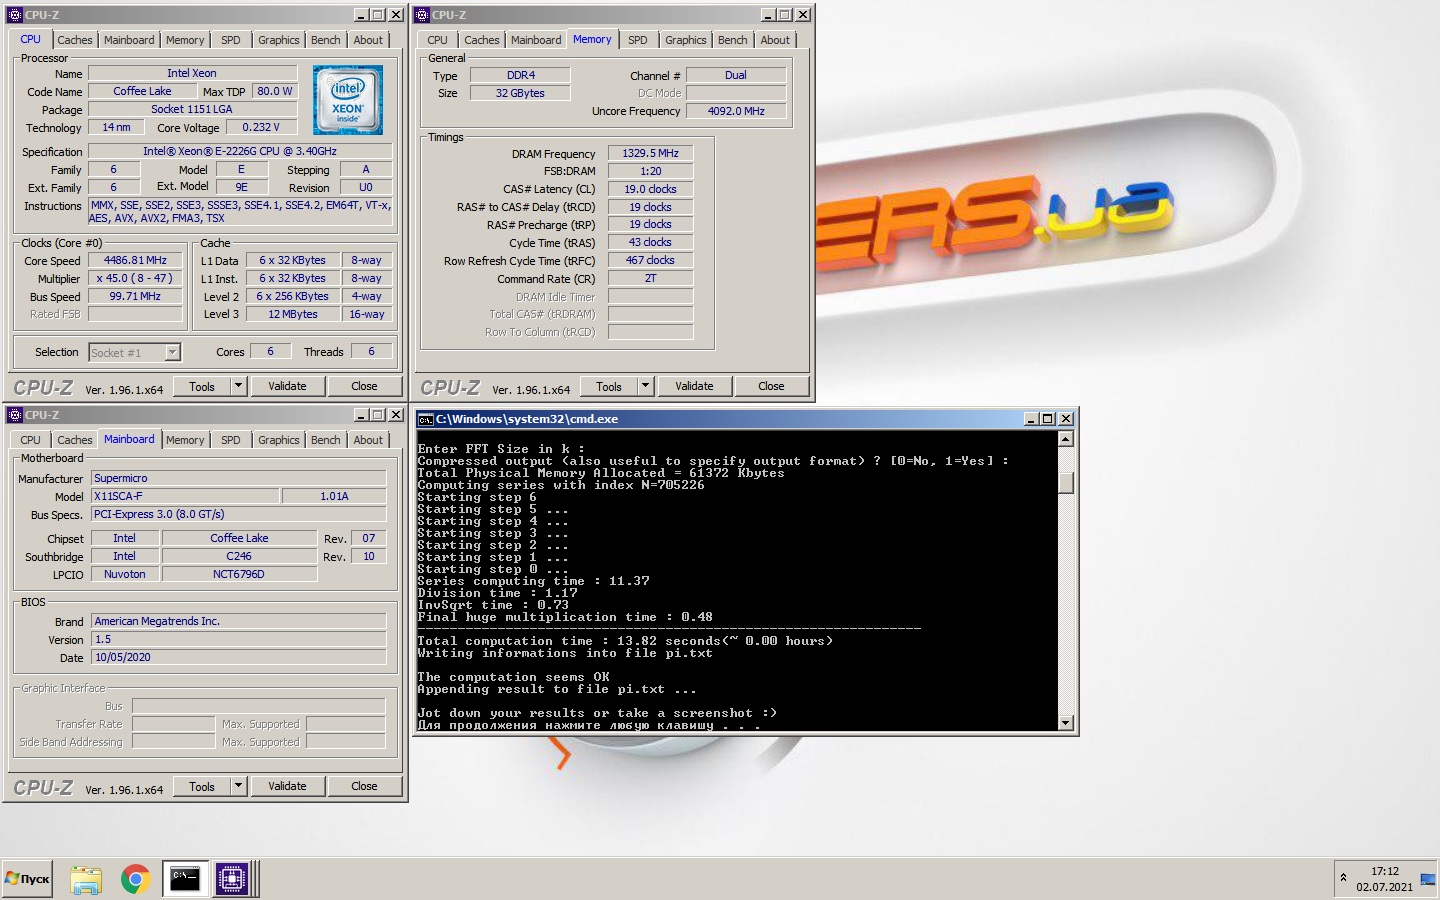Image resolution: width=1440 pixels, height=900 pixels.
Task: Click the 32 GBytes memory size field
Action: point(520,93)
